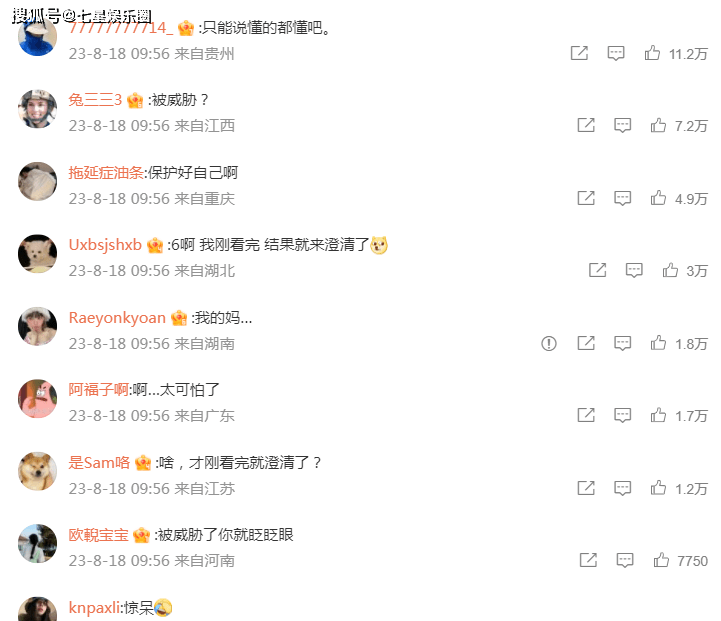Screen dimensions: 721x621
Task: Like 欧貌宝宝's comment with 7750 likes
Action: [x=661, y=560]
